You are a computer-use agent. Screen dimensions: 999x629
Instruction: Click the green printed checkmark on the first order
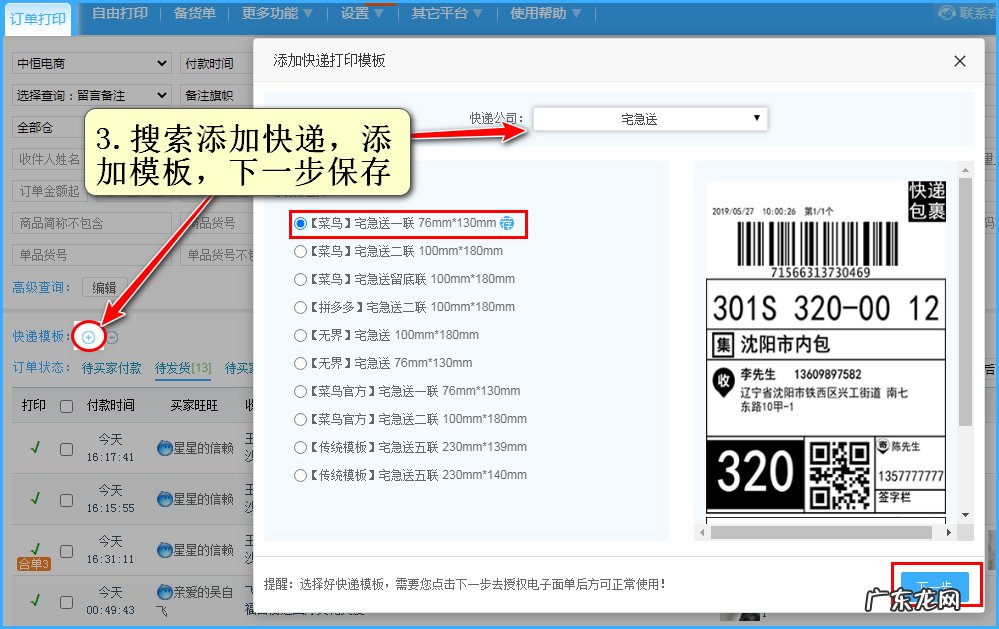coord(36,446)
